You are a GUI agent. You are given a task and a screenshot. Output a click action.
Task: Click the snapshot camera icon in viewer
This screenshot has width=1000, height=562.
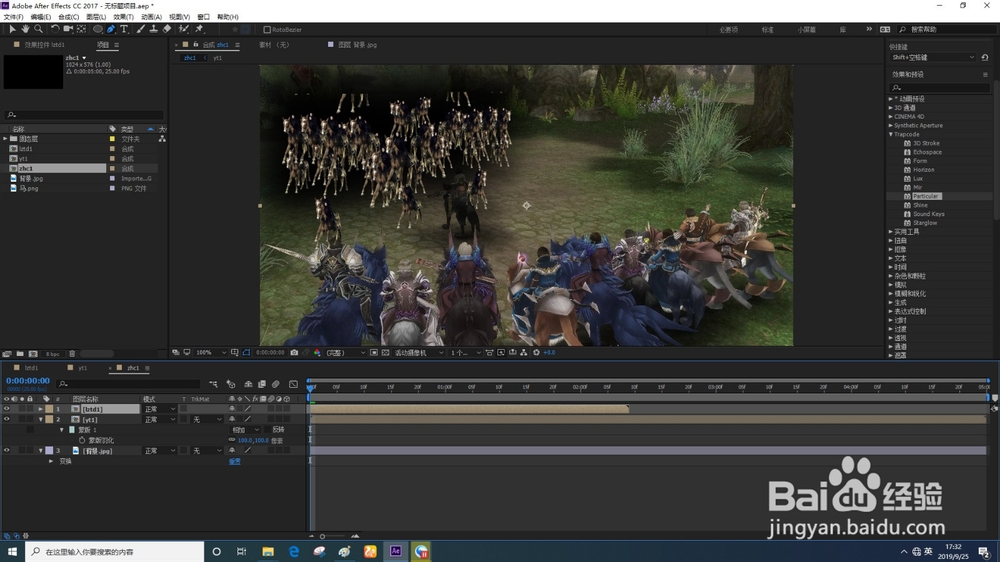[x=294, y=352]
